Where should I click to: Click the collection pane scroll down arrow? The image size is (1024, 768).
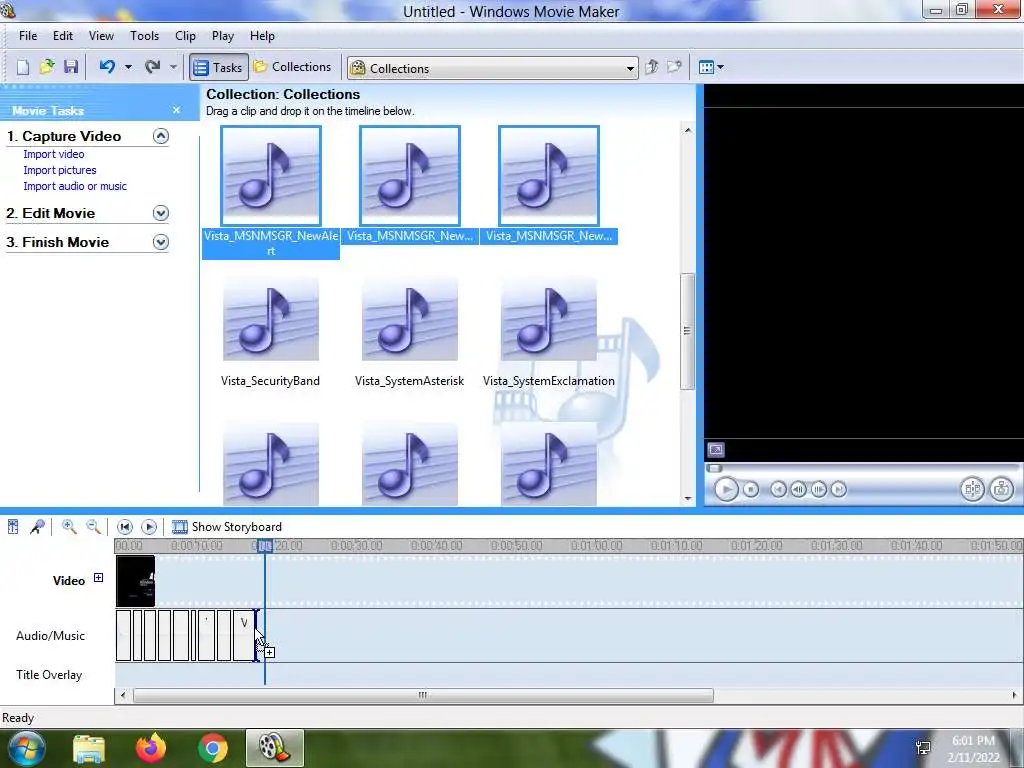click(687, 498)
